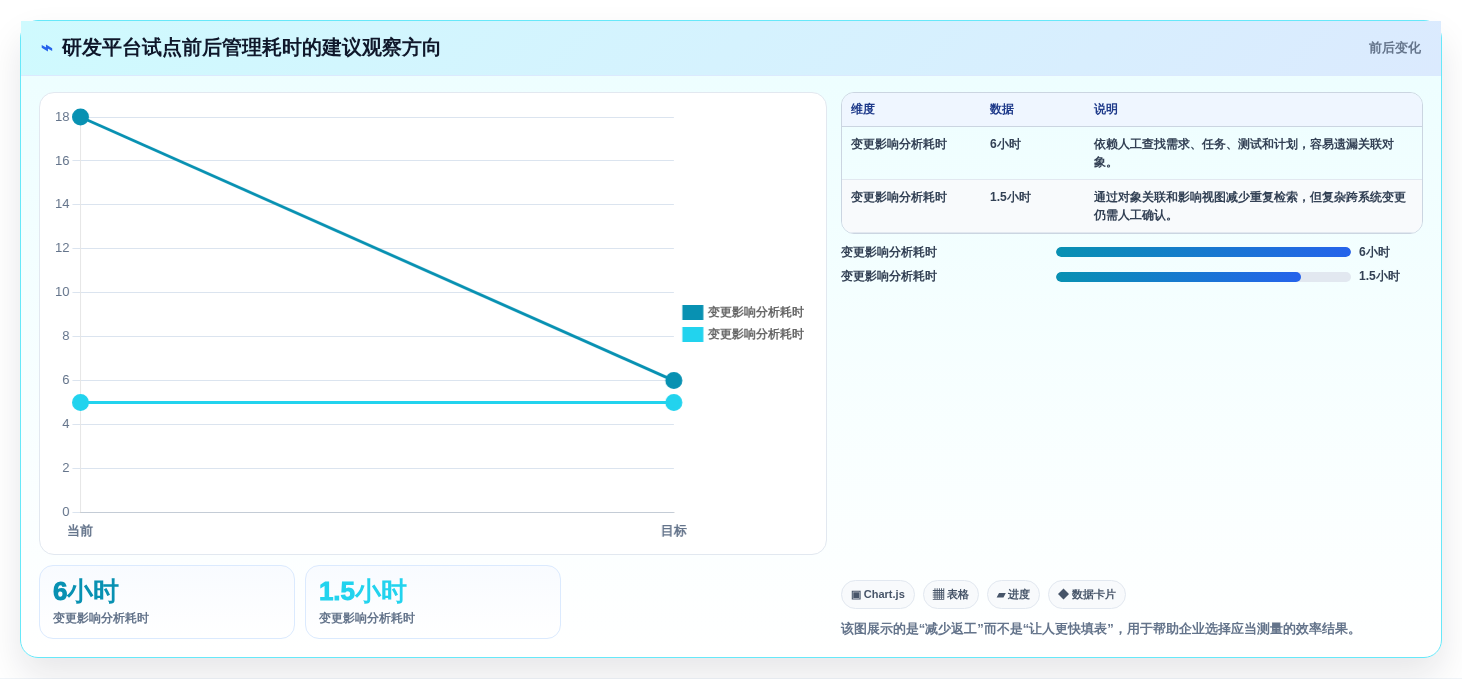Click the 表格 tag chip
Image resolution: width=1462 pixels, height=679 pixels.
tap(950, 594)
